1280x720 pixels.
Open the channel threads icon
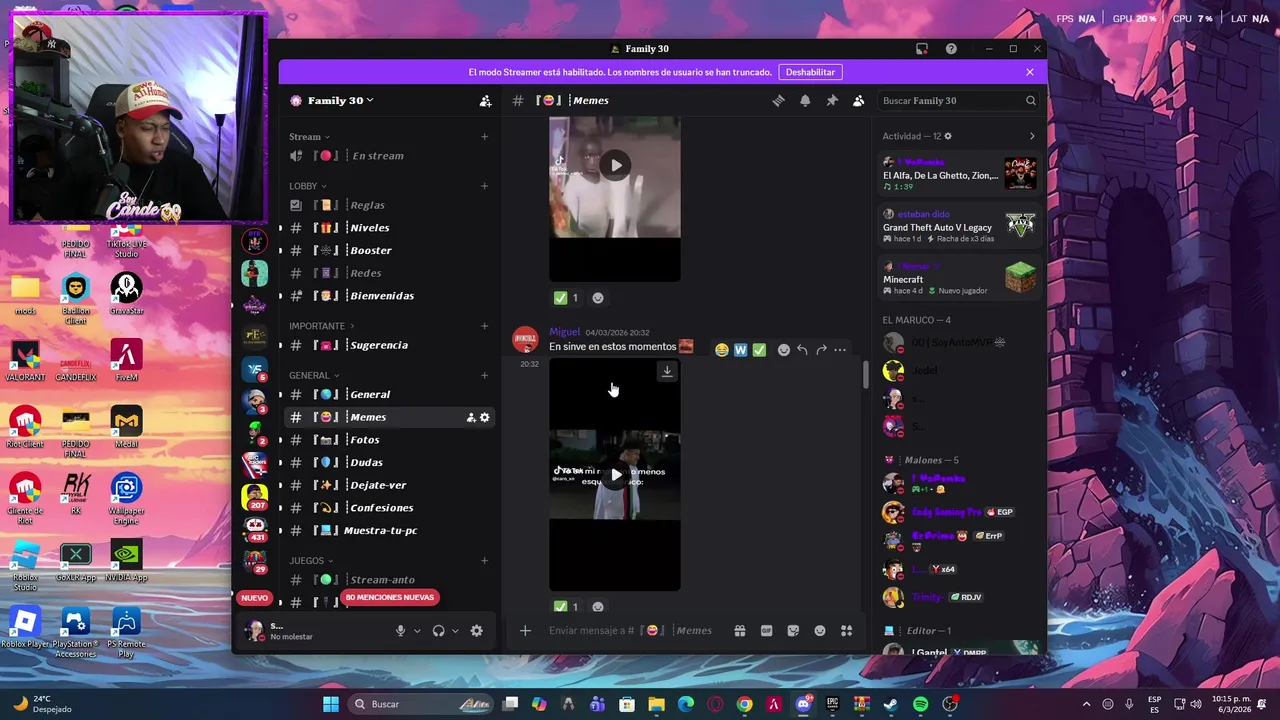778,100
